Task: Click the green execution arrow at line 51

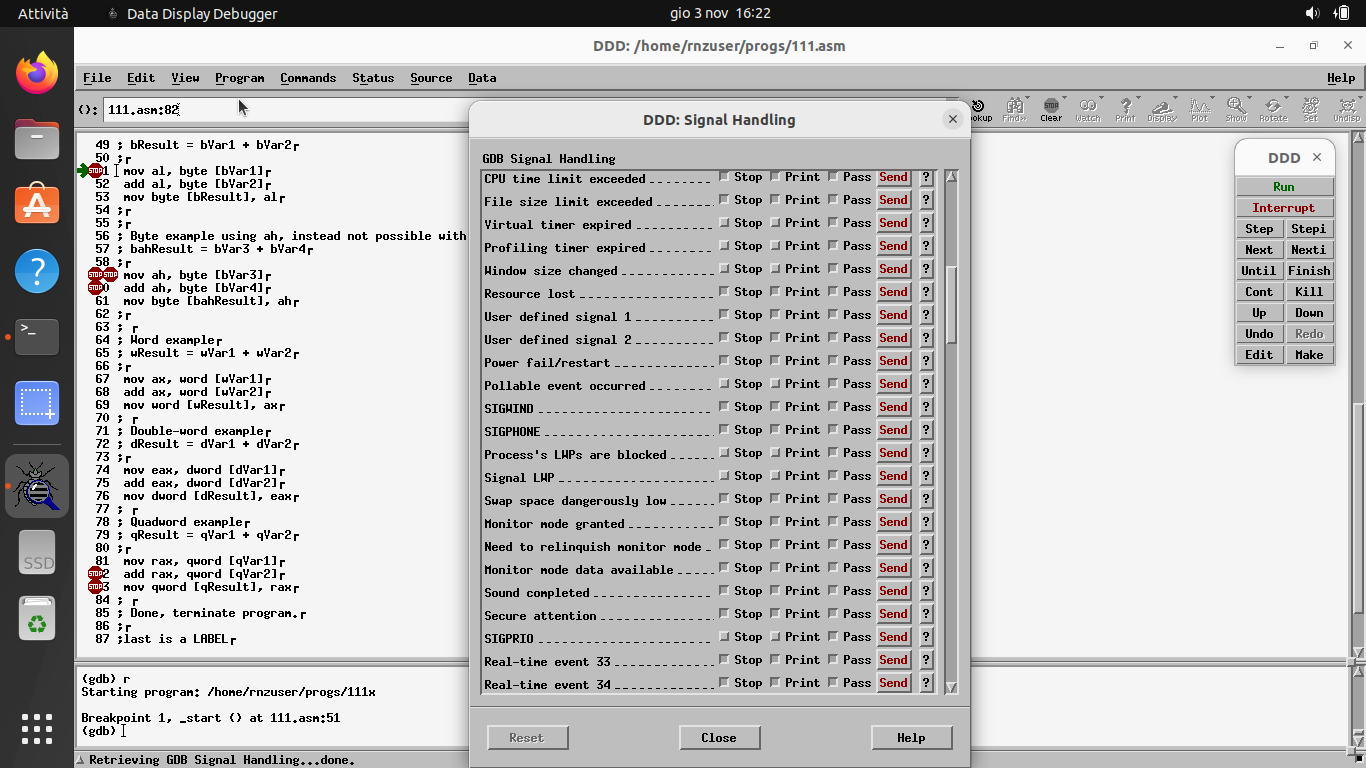Action: coord(83,171)
